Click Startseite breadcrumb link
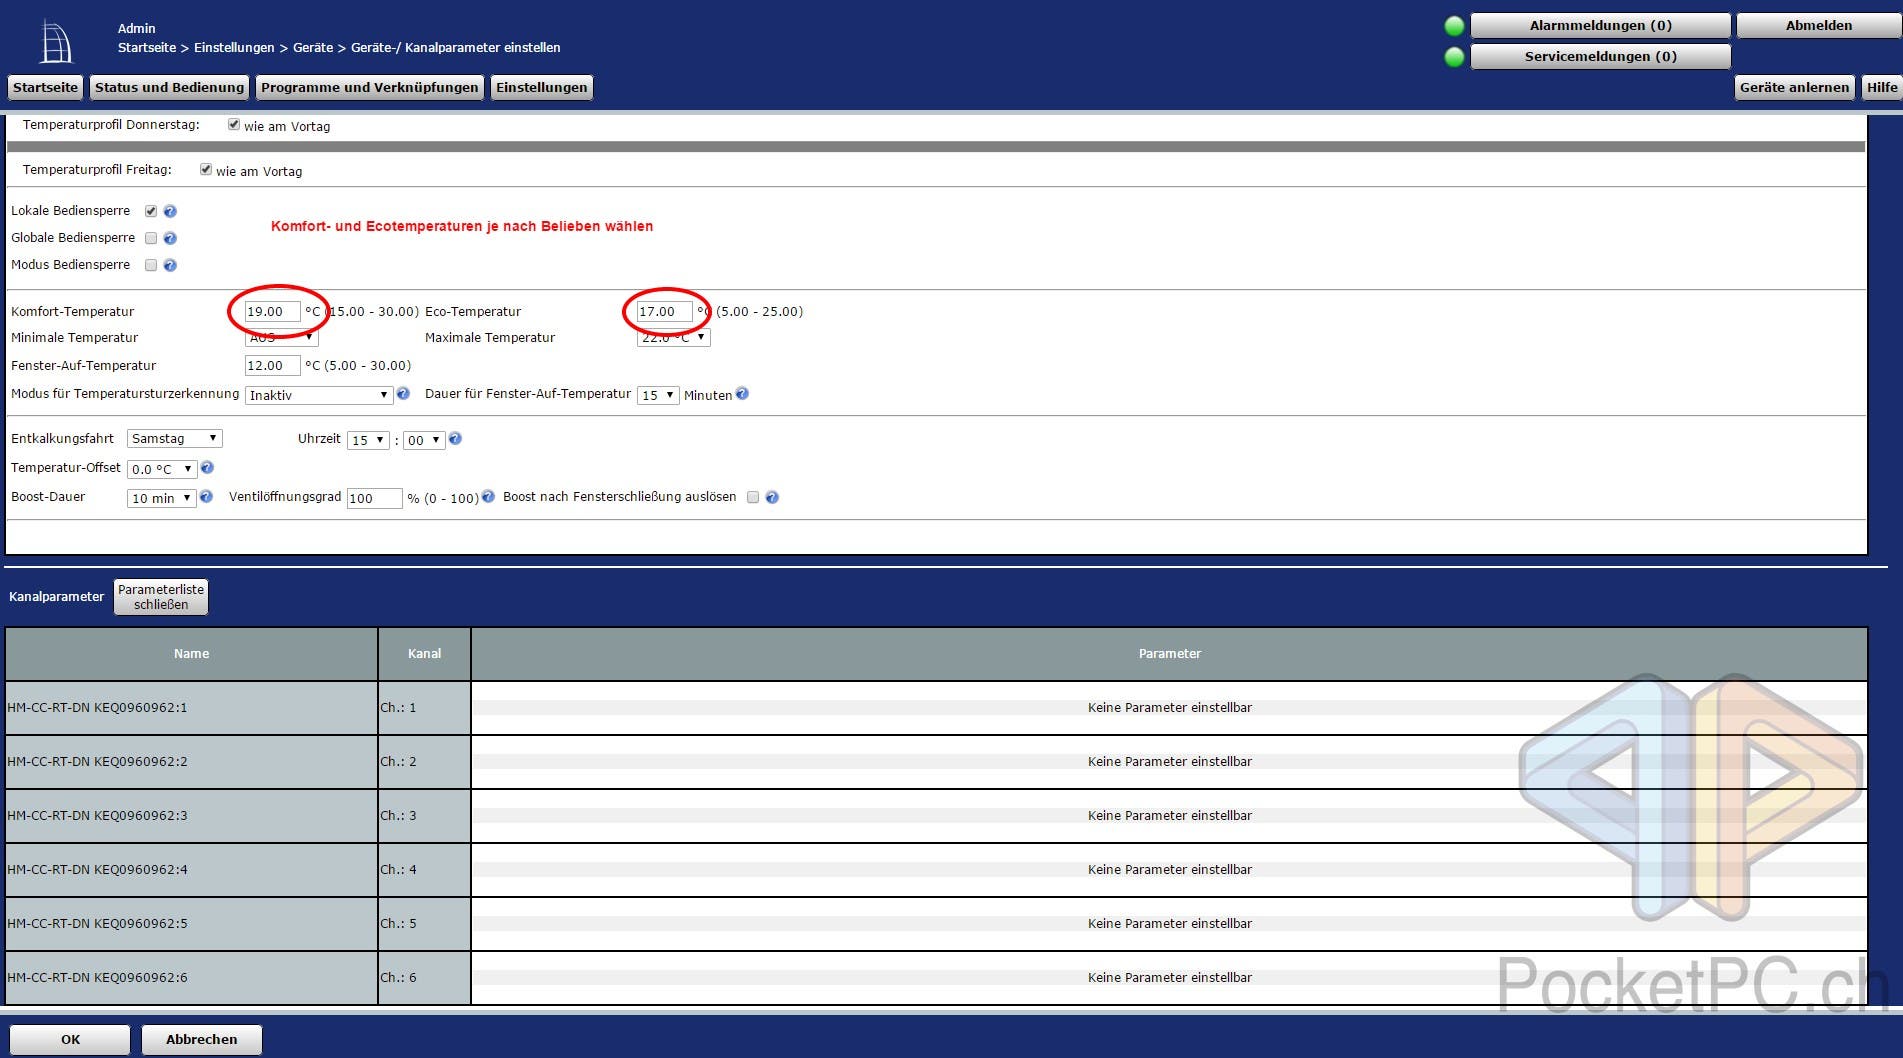 (x=146, y=48)
